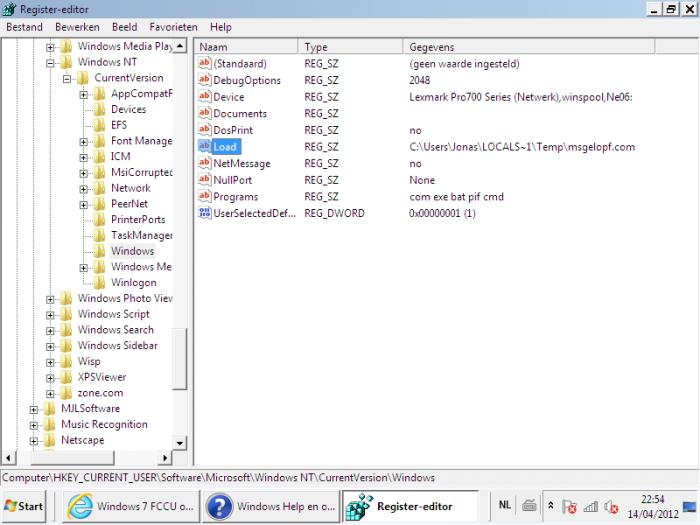This screenshot has width=700, height=525.
Task: Expand the PeerNet tree node
Action: click(83, 204)
